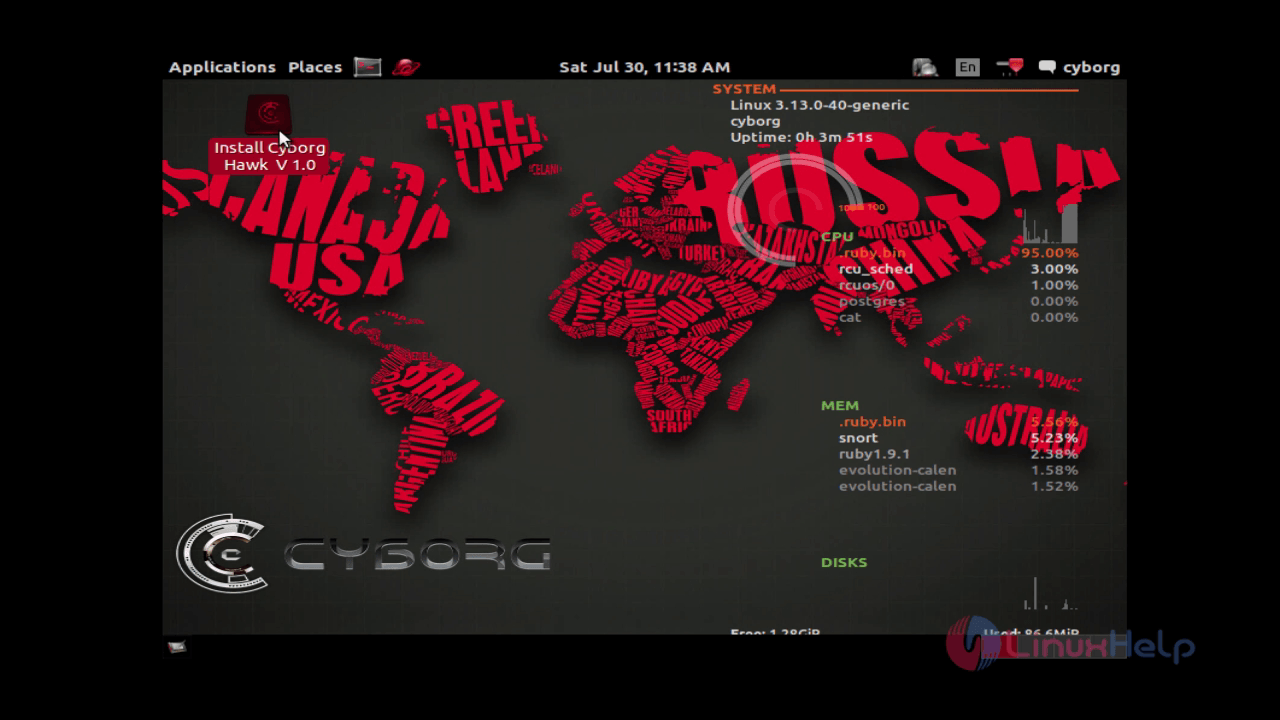Open the network connection indicator

click(x=1010, y=67)
